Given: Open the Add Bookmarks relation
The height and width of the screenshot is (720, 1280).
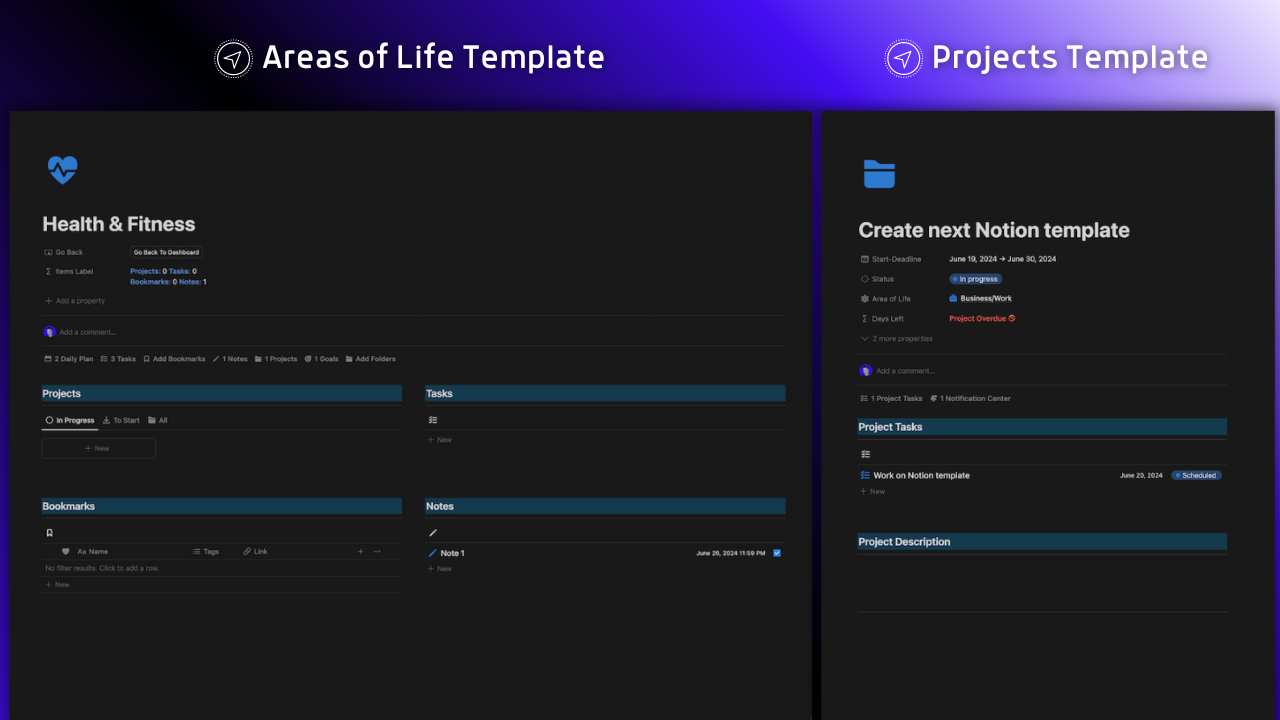Looking at the screenshot, I should coord(174,358).
